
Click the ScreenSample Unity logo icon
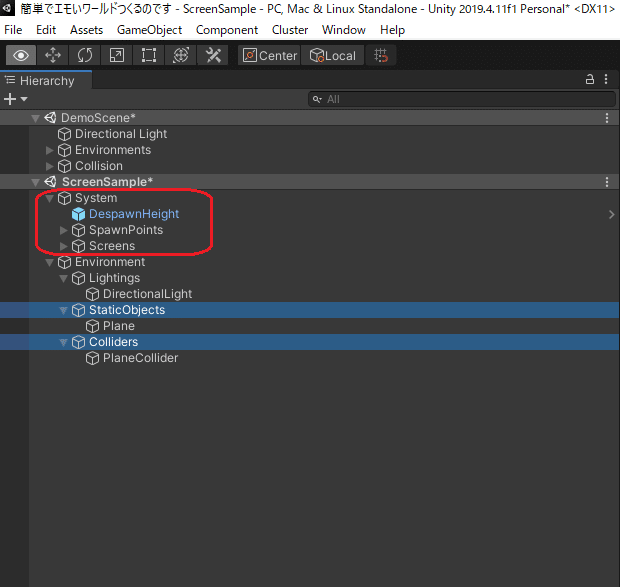coord(50,181)
